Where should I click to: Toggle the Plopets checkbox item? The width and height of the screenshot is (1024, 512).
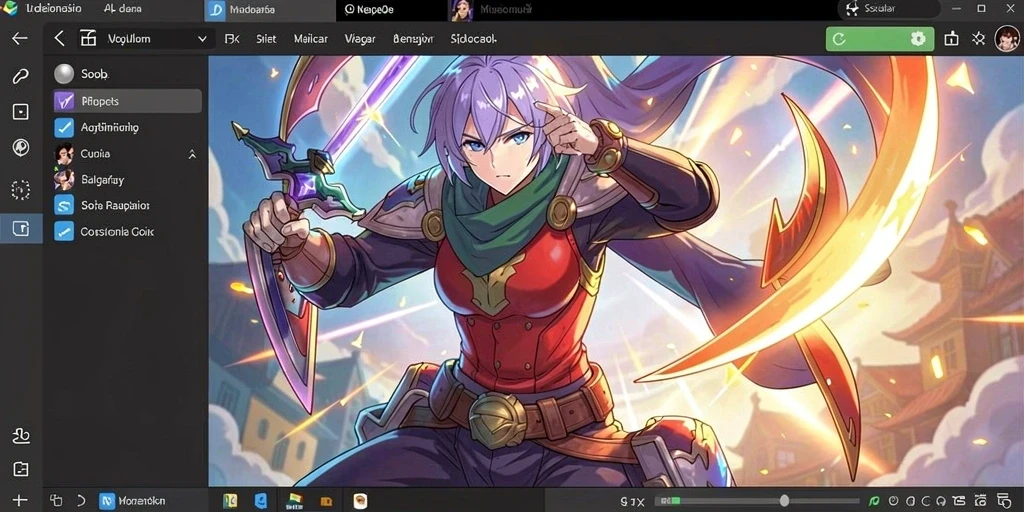(x=127, y=101)
